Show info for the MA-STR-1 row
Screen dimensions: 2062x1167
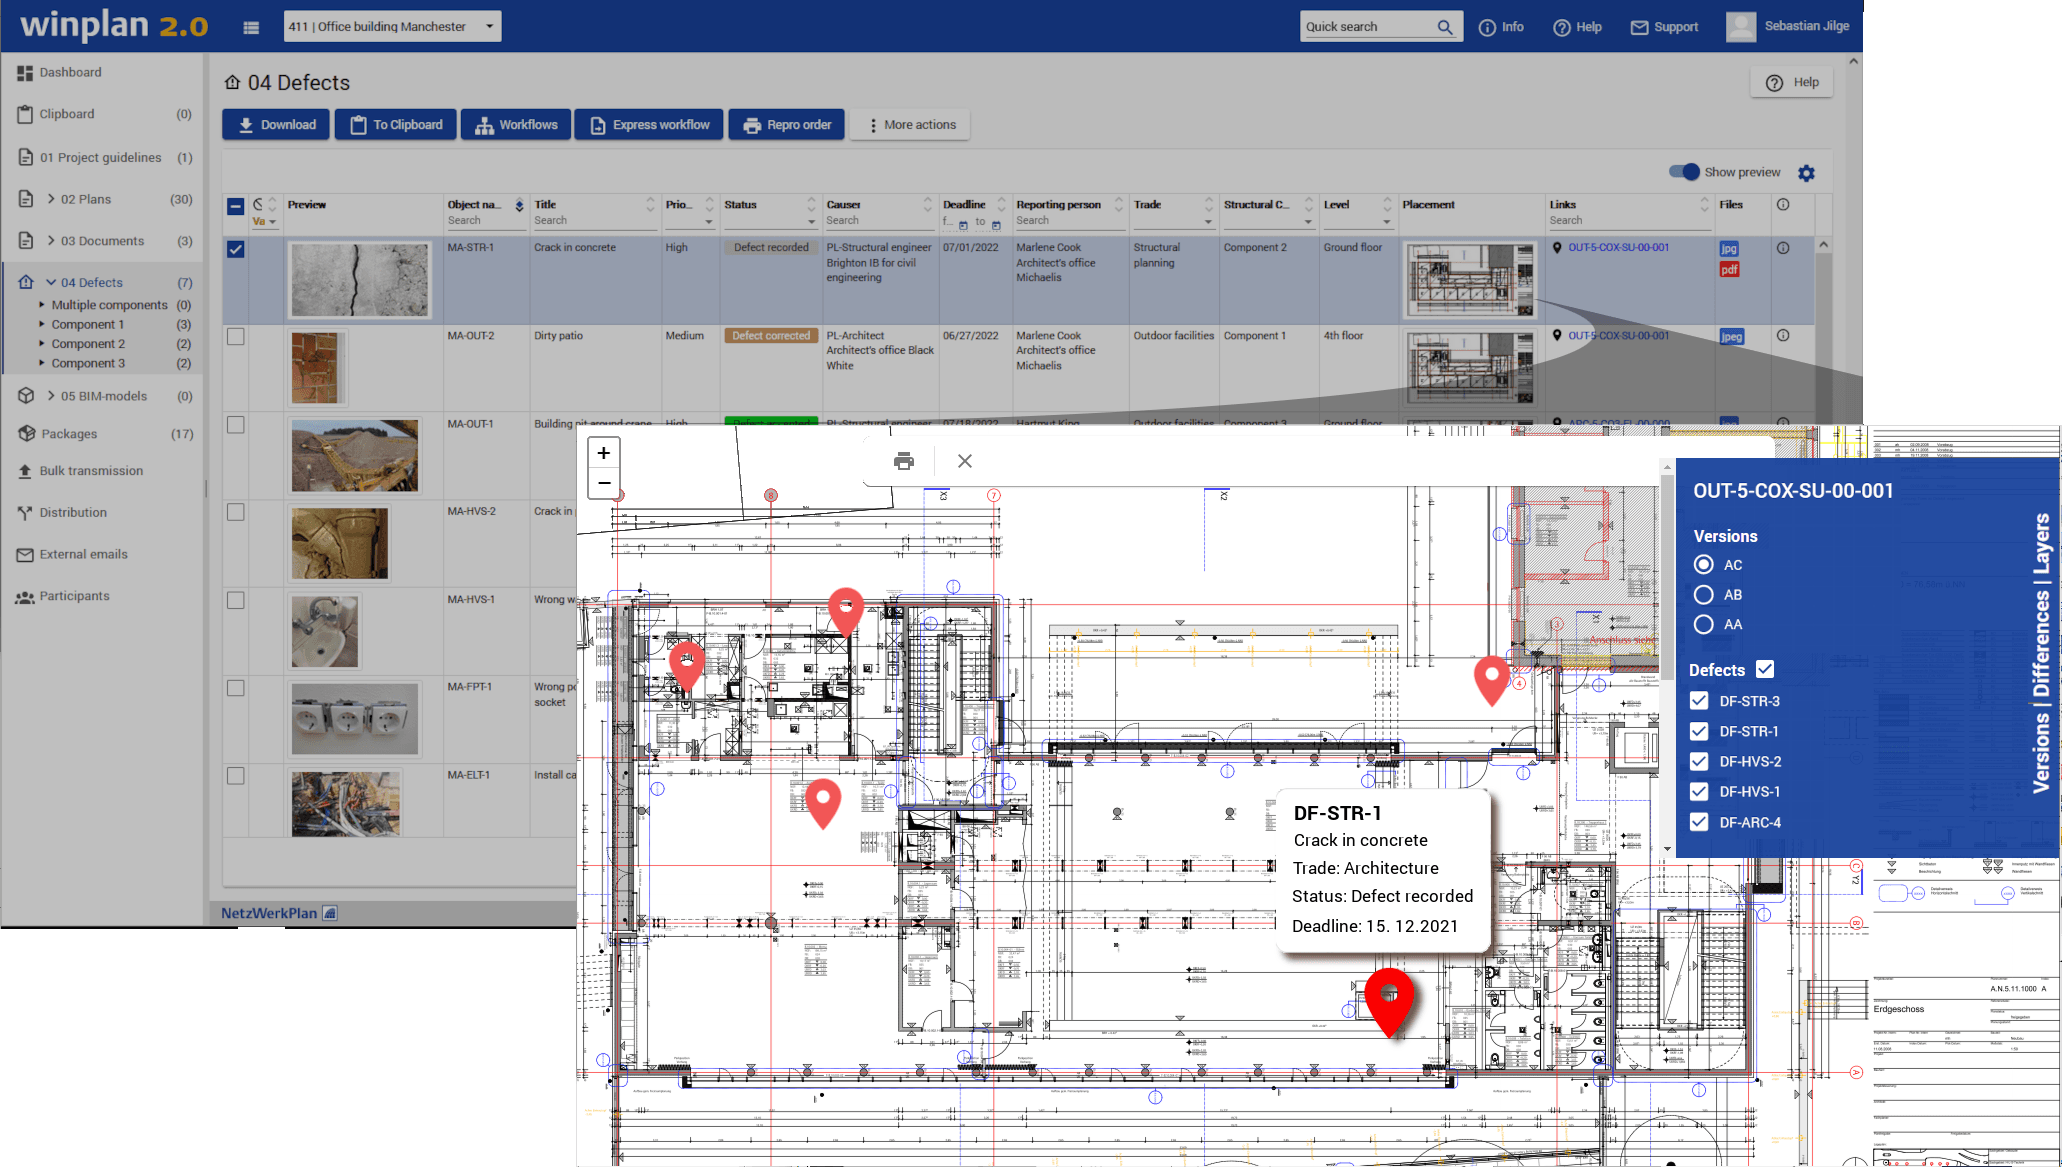[1783, 248]
